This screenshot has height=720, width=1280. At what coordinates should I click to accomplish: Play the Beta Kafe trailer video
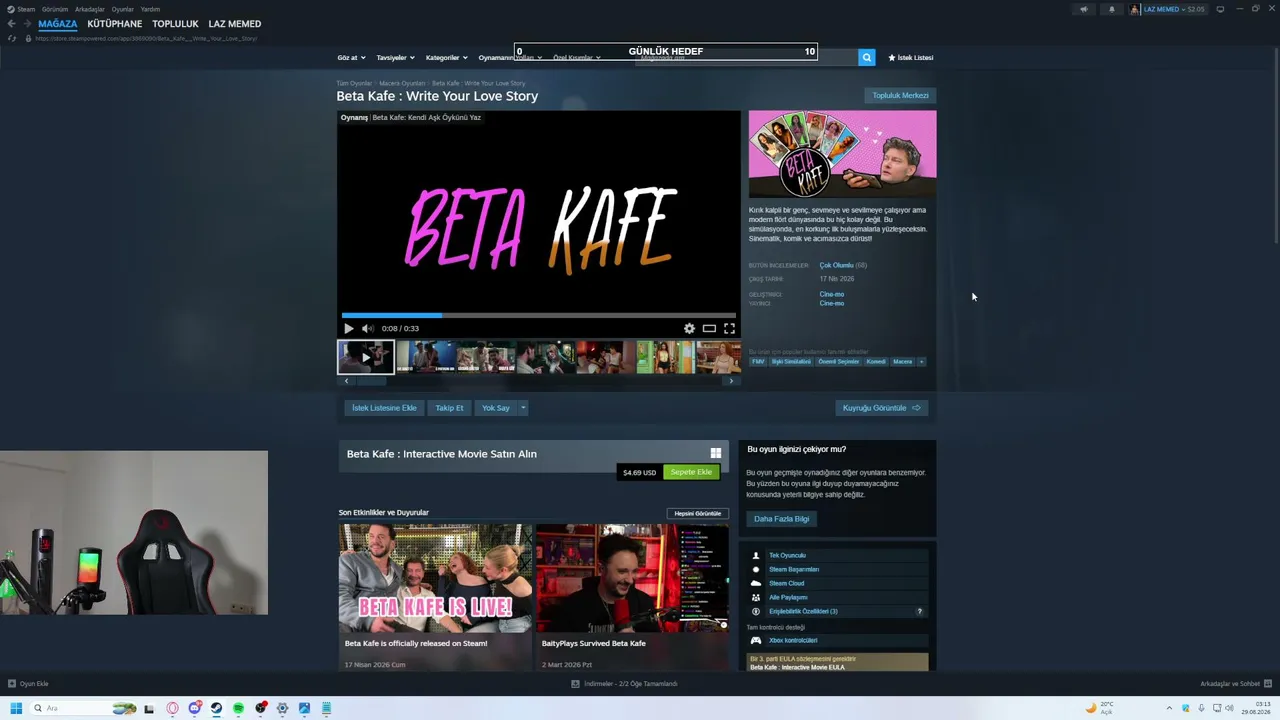[348, 328]
